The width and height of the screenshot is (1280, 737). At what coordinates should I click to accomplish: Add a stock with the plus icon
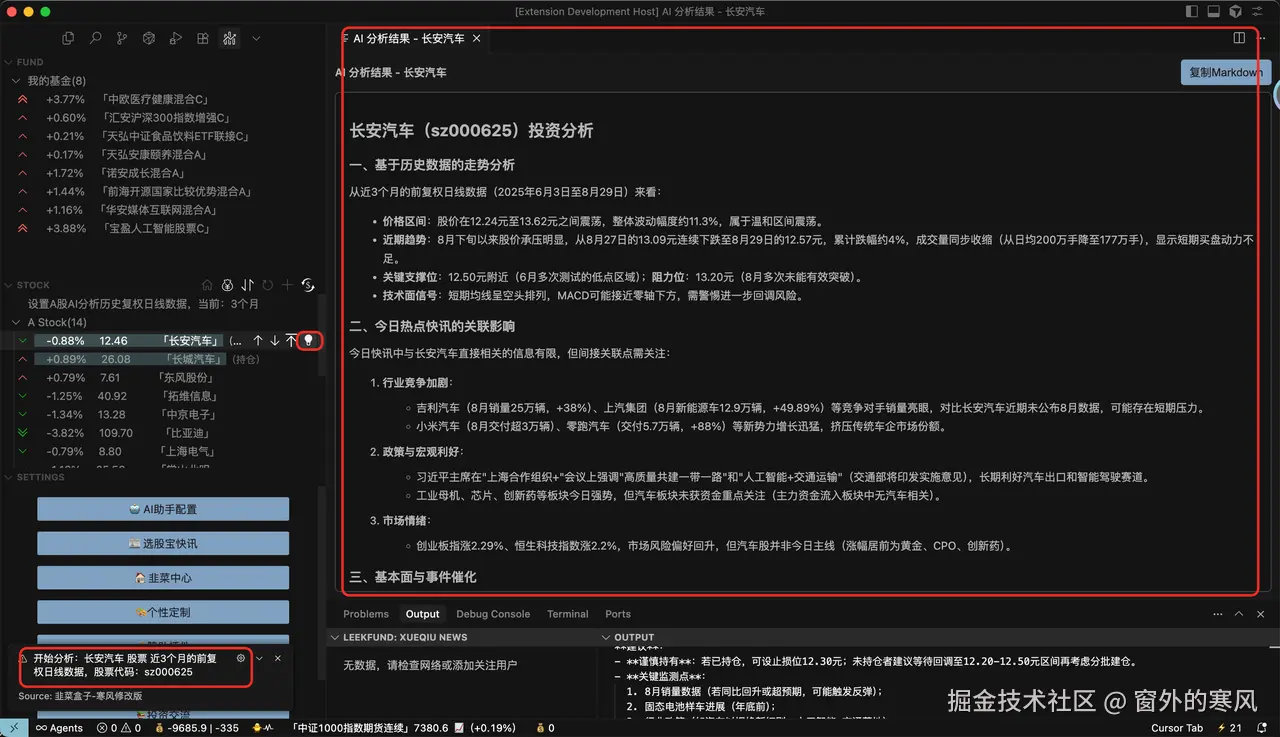(287, 285)
